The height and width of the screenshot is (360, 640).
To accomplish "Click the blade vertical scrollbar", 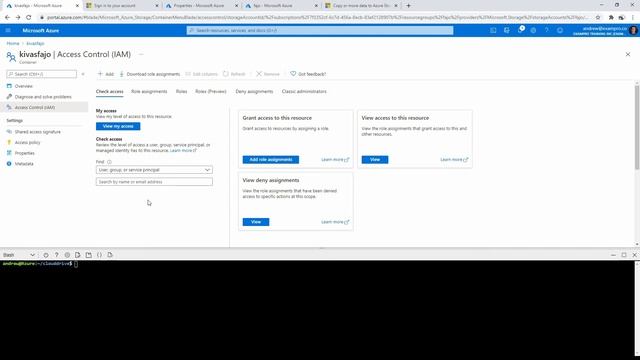I will pos(637,128).
